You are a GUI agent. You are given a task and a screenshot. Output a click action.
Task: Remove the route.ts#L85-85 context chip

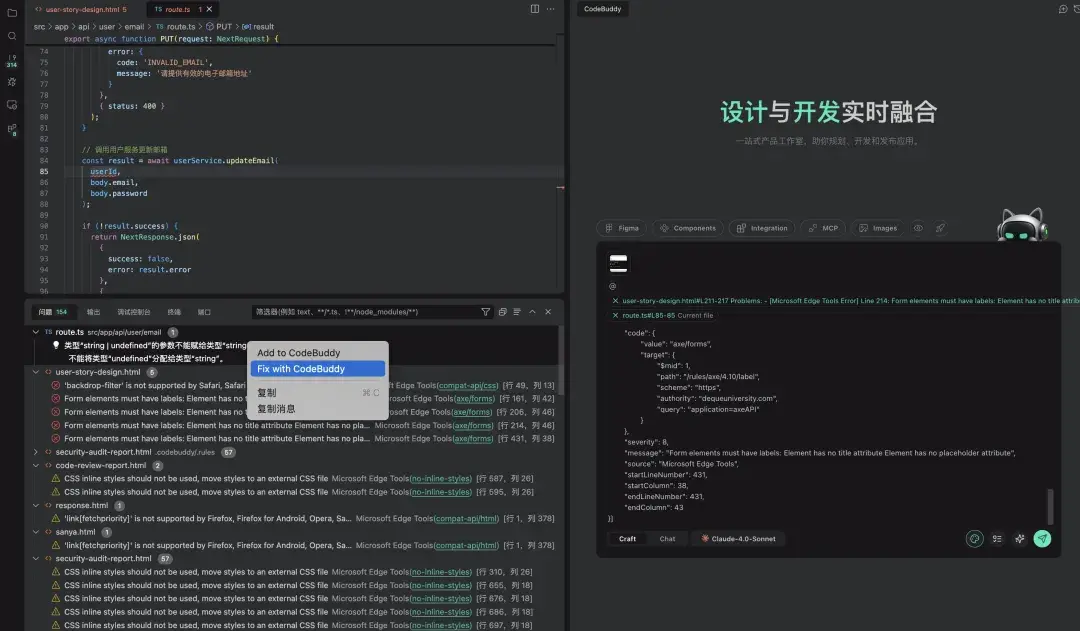pos(617,315)
